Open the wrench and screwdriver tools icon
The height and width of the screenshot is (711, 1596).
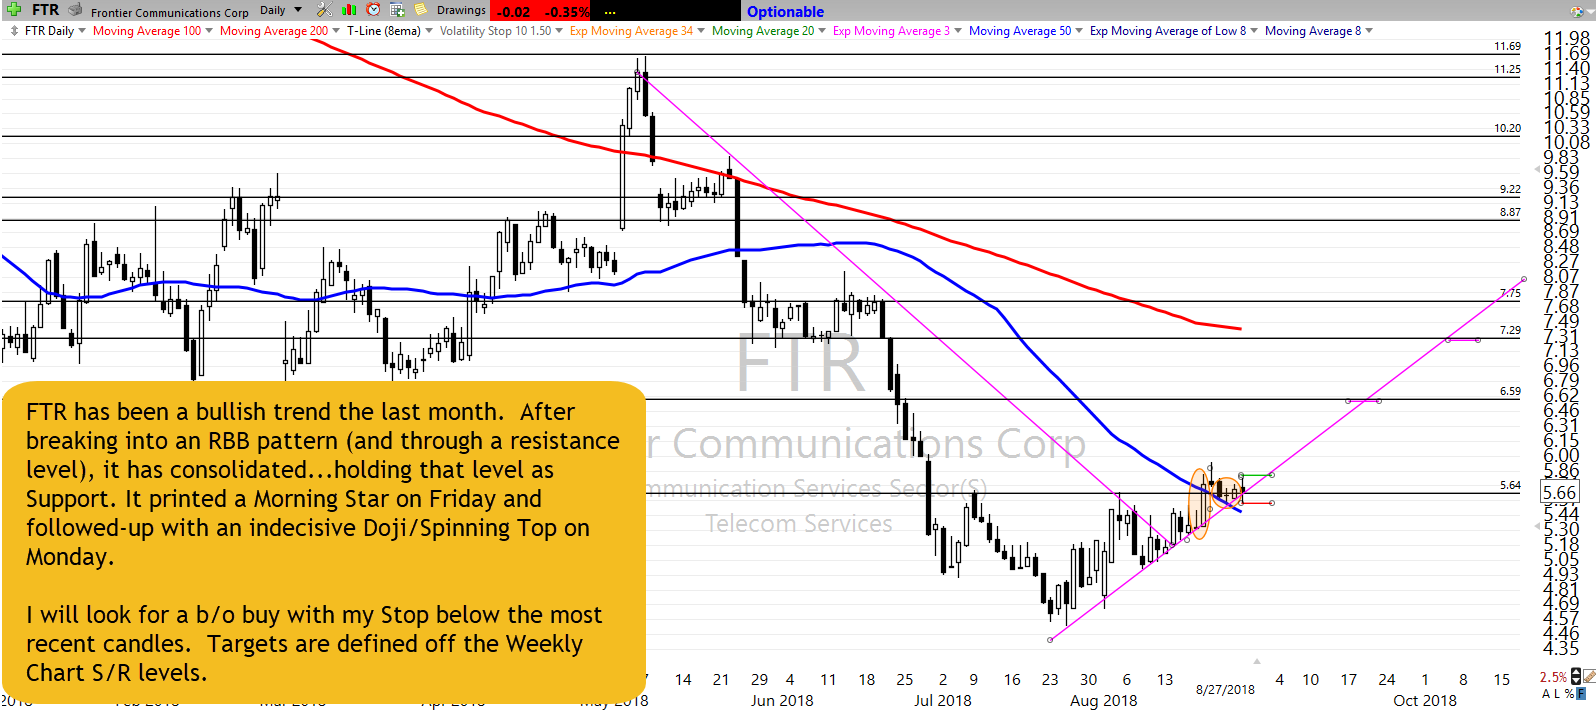pyautogui.click(x=324, y=10)
